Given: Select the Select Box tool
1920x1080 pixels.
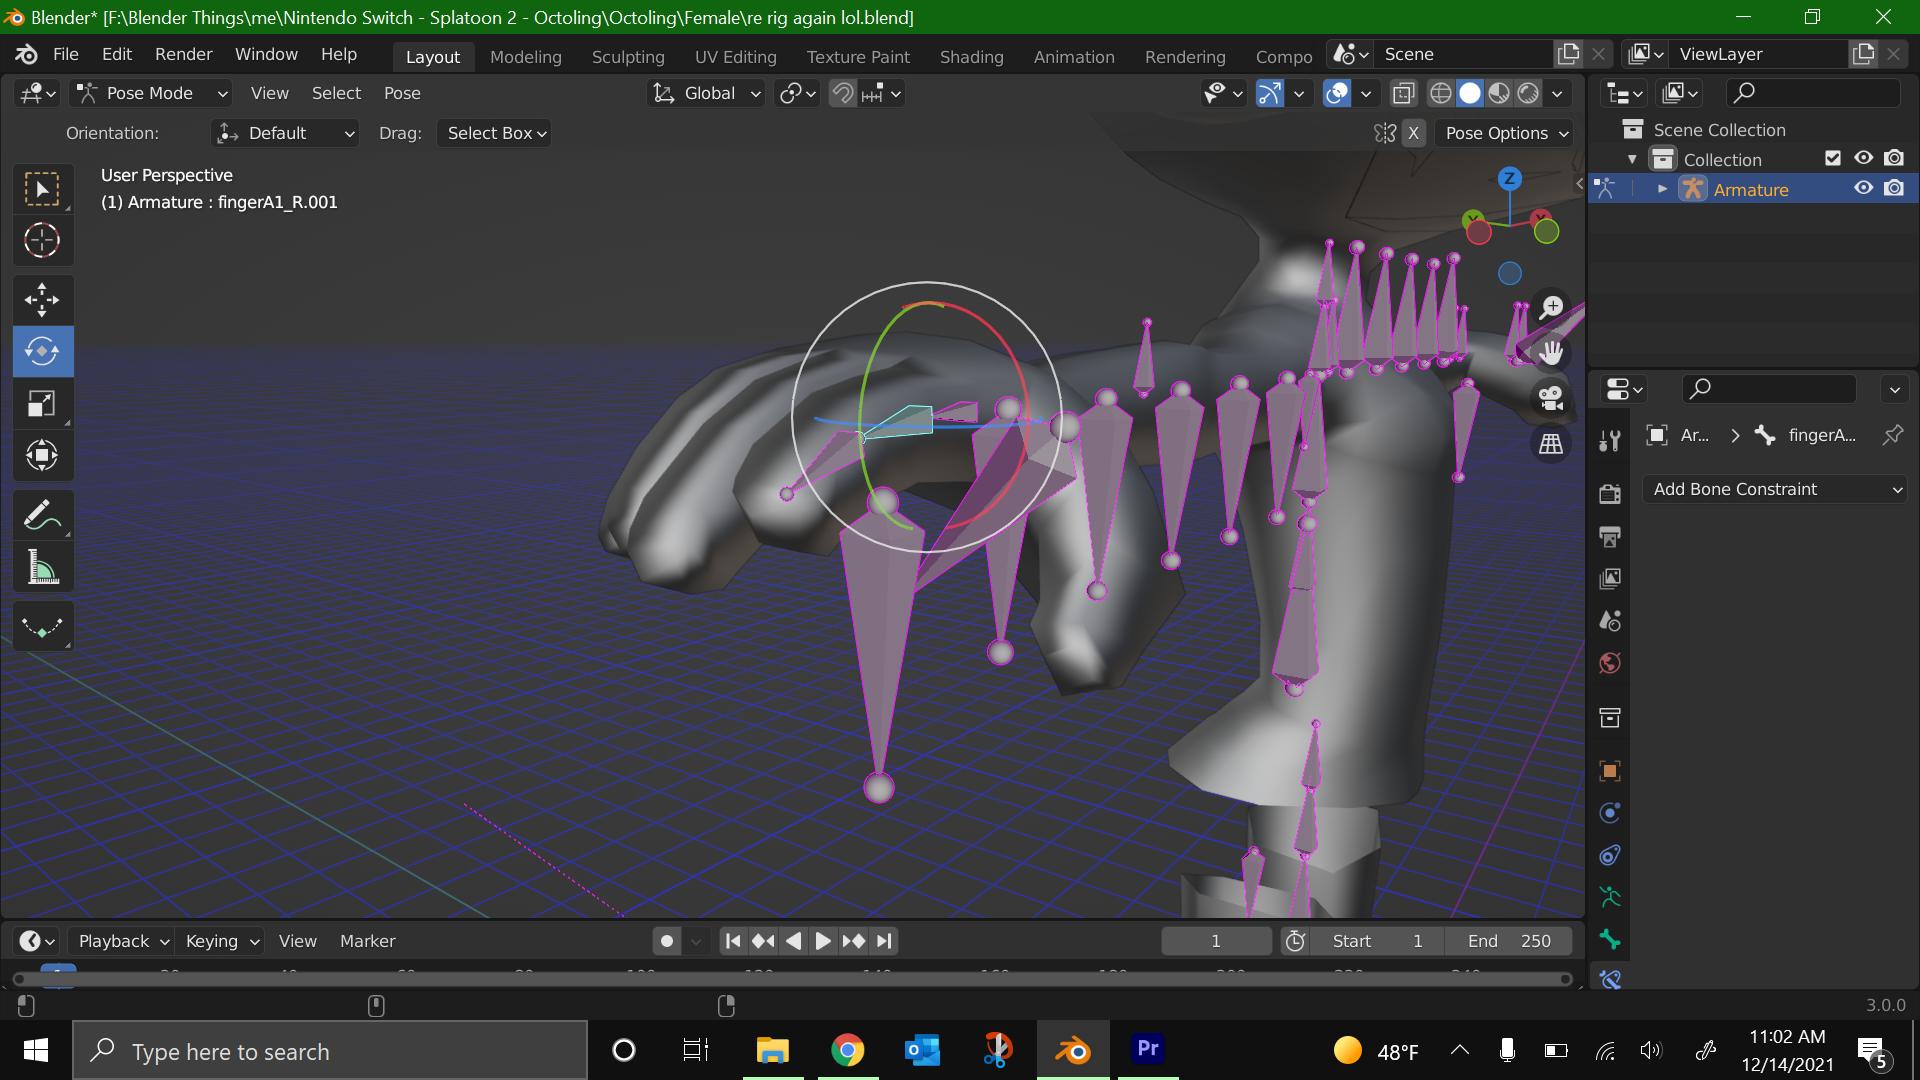Looking at the screenshot, I should pos(42,189).
